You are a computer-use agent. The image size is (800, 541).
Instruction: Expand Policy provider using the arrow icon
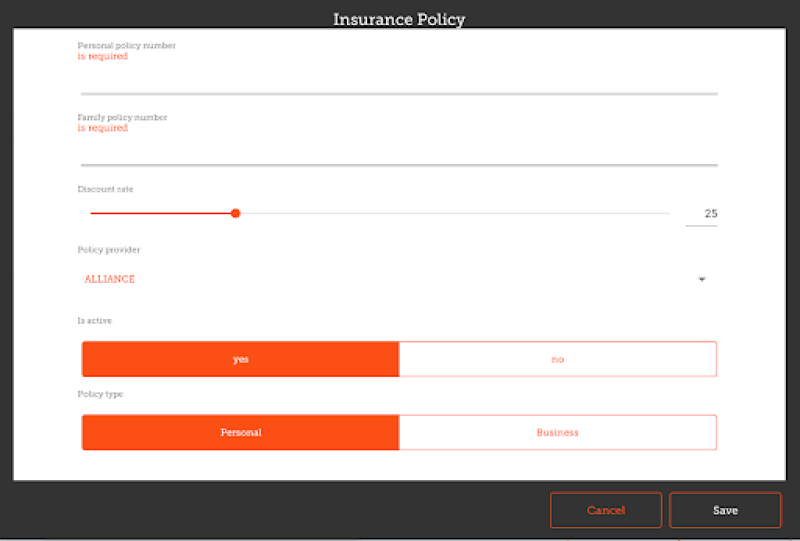702,280
